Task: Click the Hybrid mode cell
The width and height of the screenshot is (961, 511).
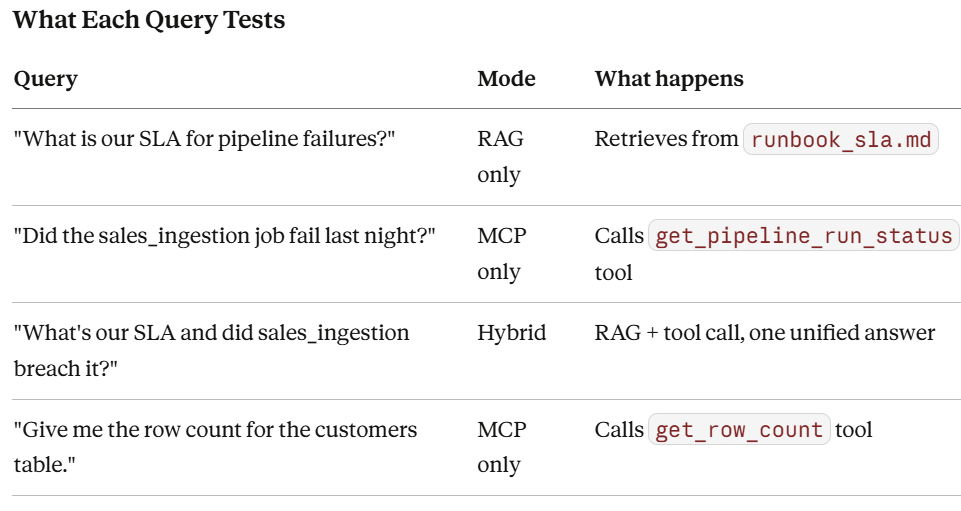Action: 511,333
